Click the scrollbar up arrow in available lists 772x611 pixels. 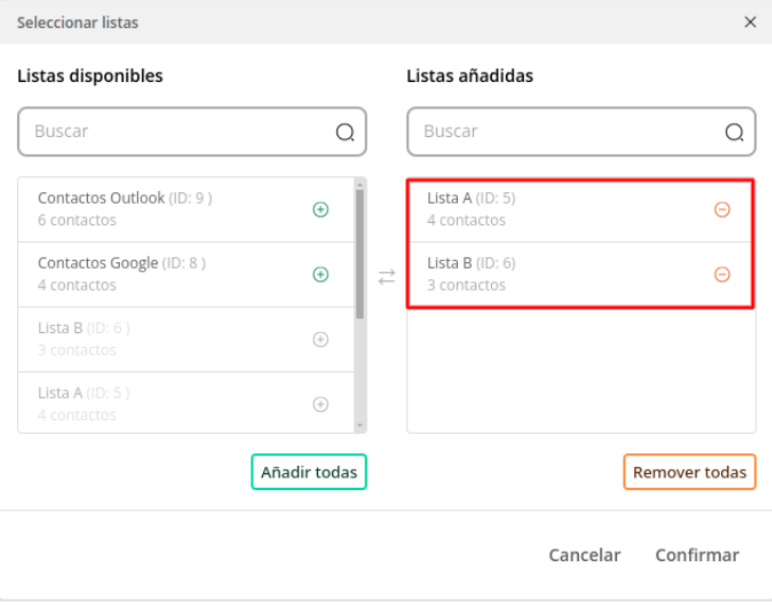(360, 185)
